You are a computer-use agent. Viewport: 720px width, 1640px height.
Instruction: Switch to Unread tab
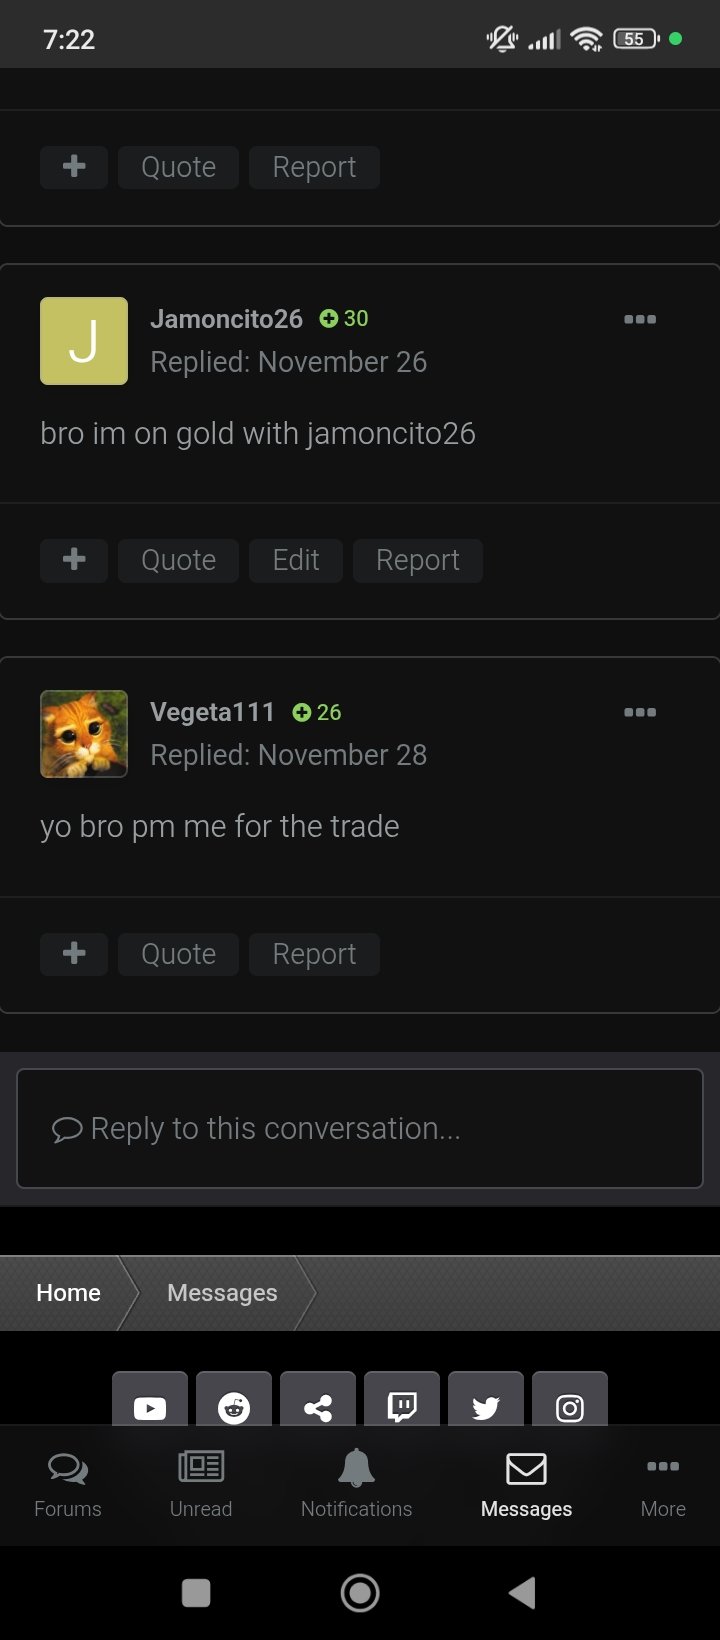tap(201, 1485)
